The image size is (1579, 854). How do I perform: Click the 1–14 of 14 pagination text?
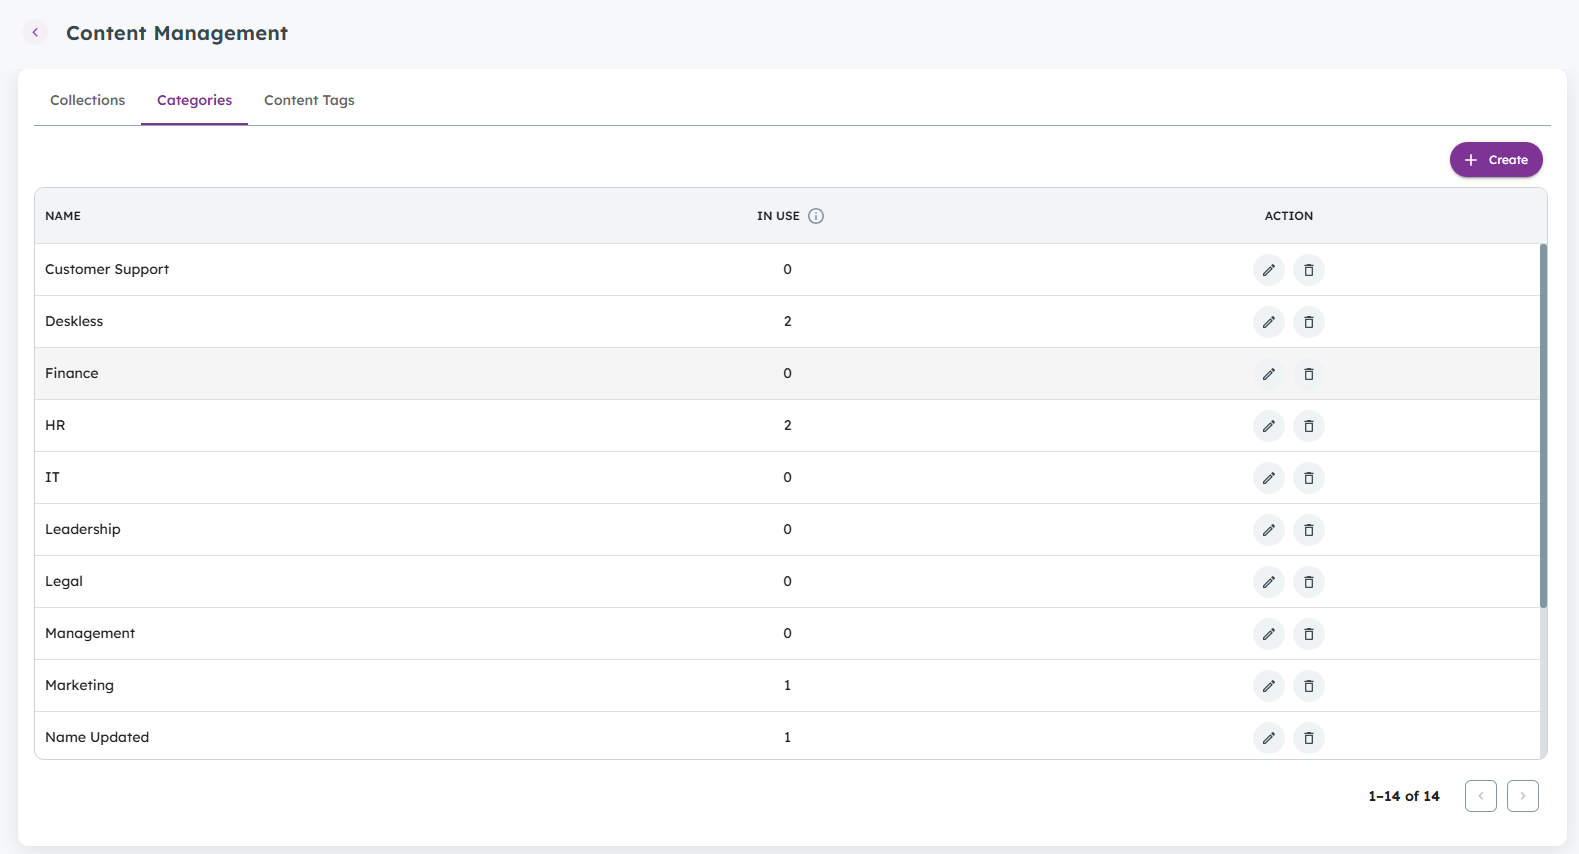(1404, 796)
